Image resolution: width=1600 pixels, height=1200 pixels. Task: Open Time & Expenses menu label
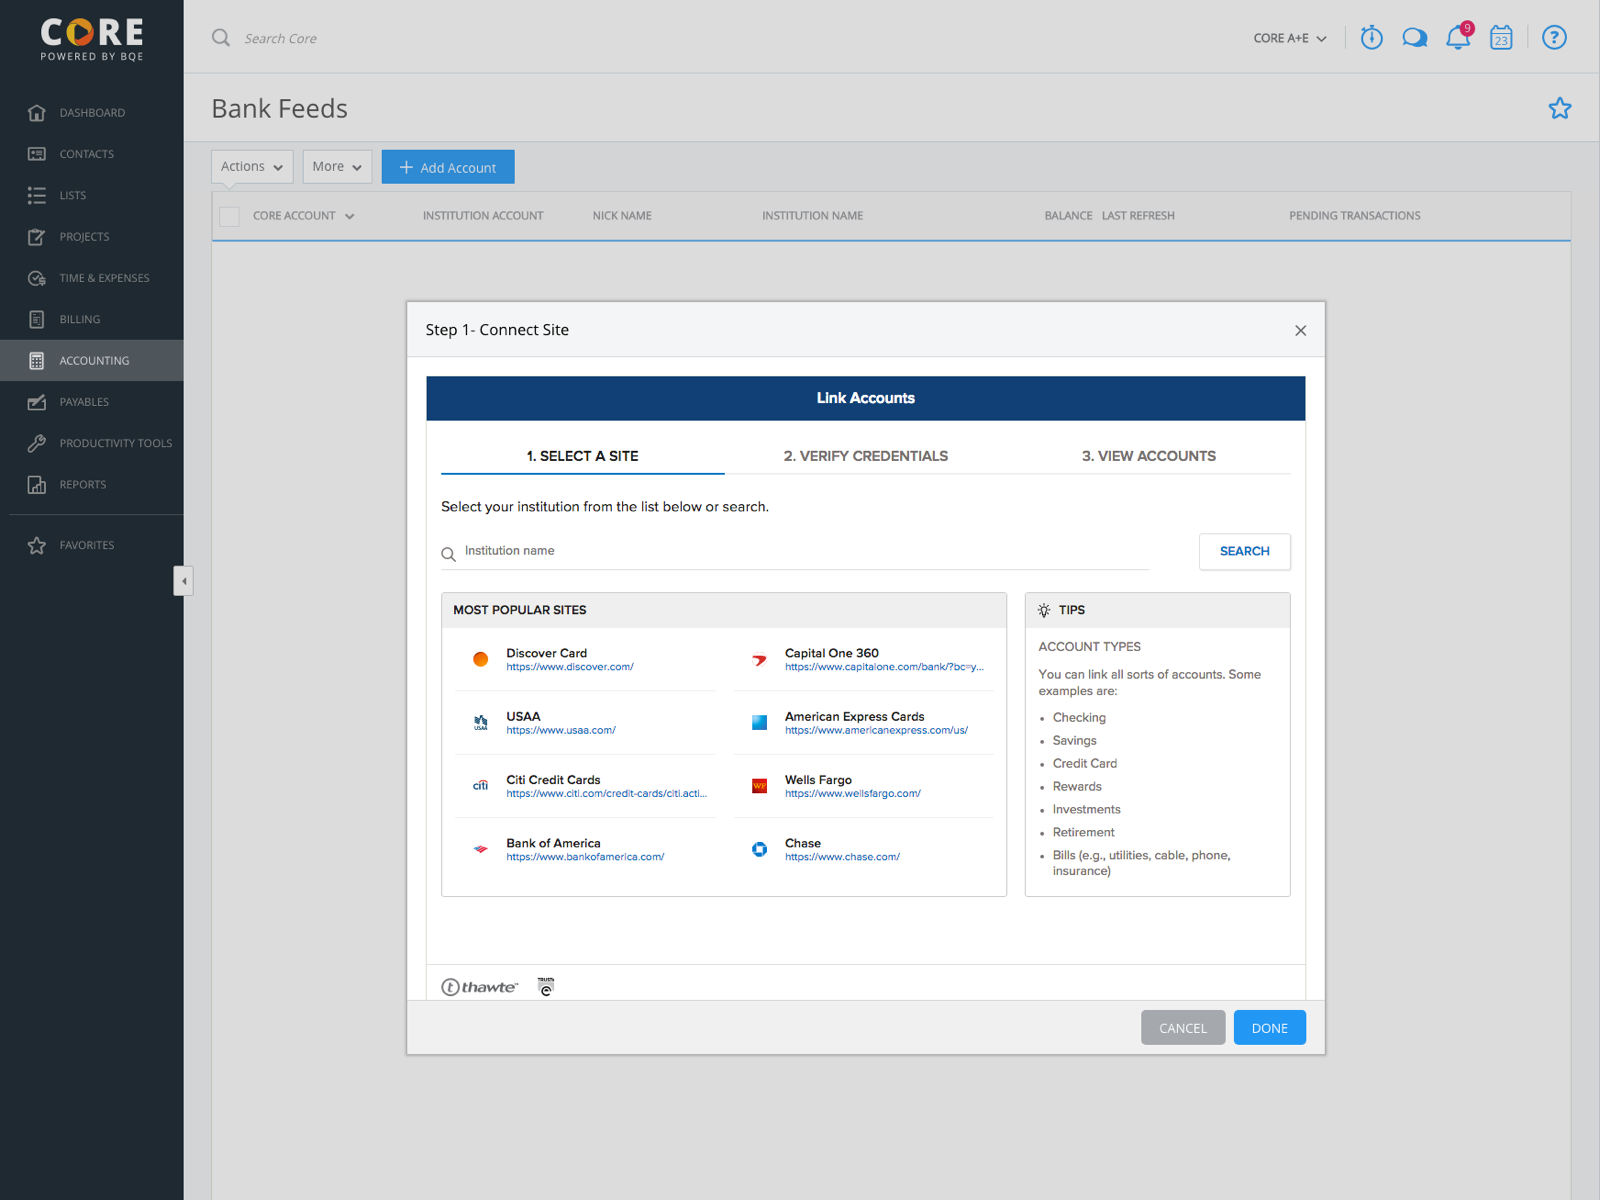coord(104,278)
